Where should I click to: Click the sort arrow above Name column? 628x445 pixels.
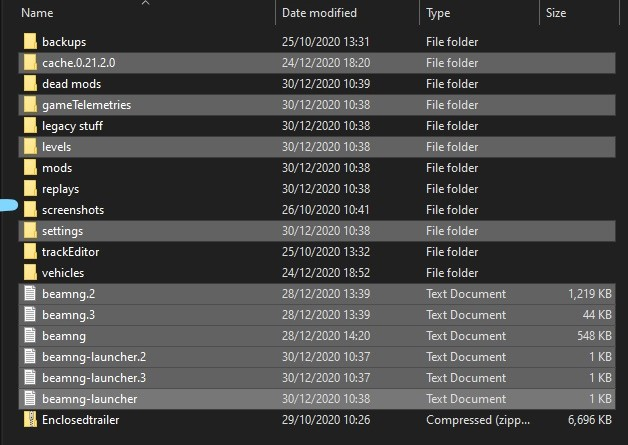point(146,3)
